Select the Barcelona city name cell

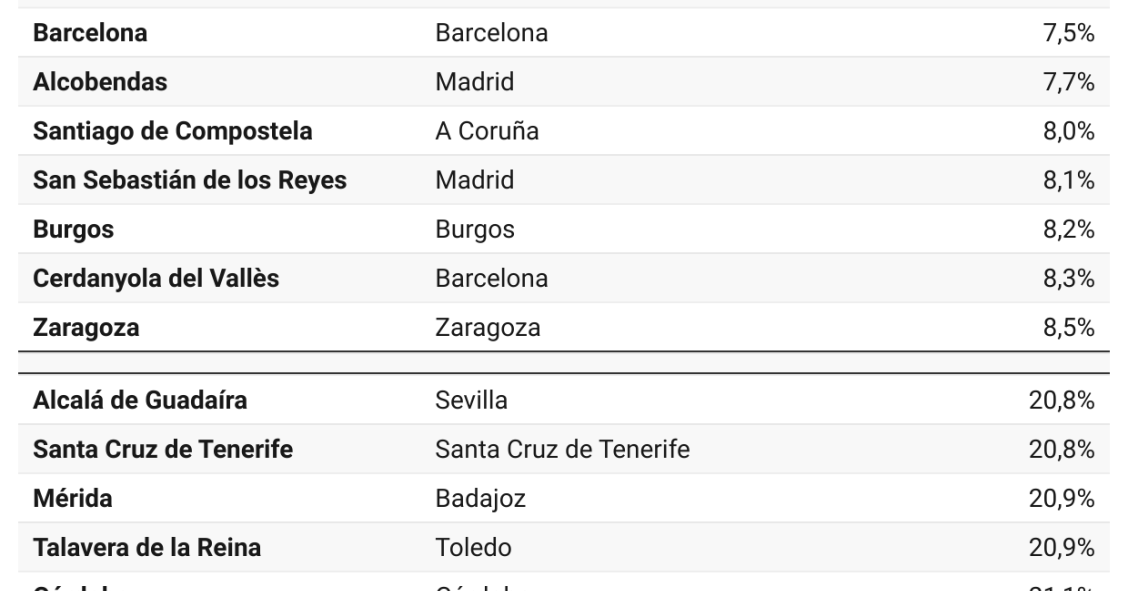click(90, 33)
